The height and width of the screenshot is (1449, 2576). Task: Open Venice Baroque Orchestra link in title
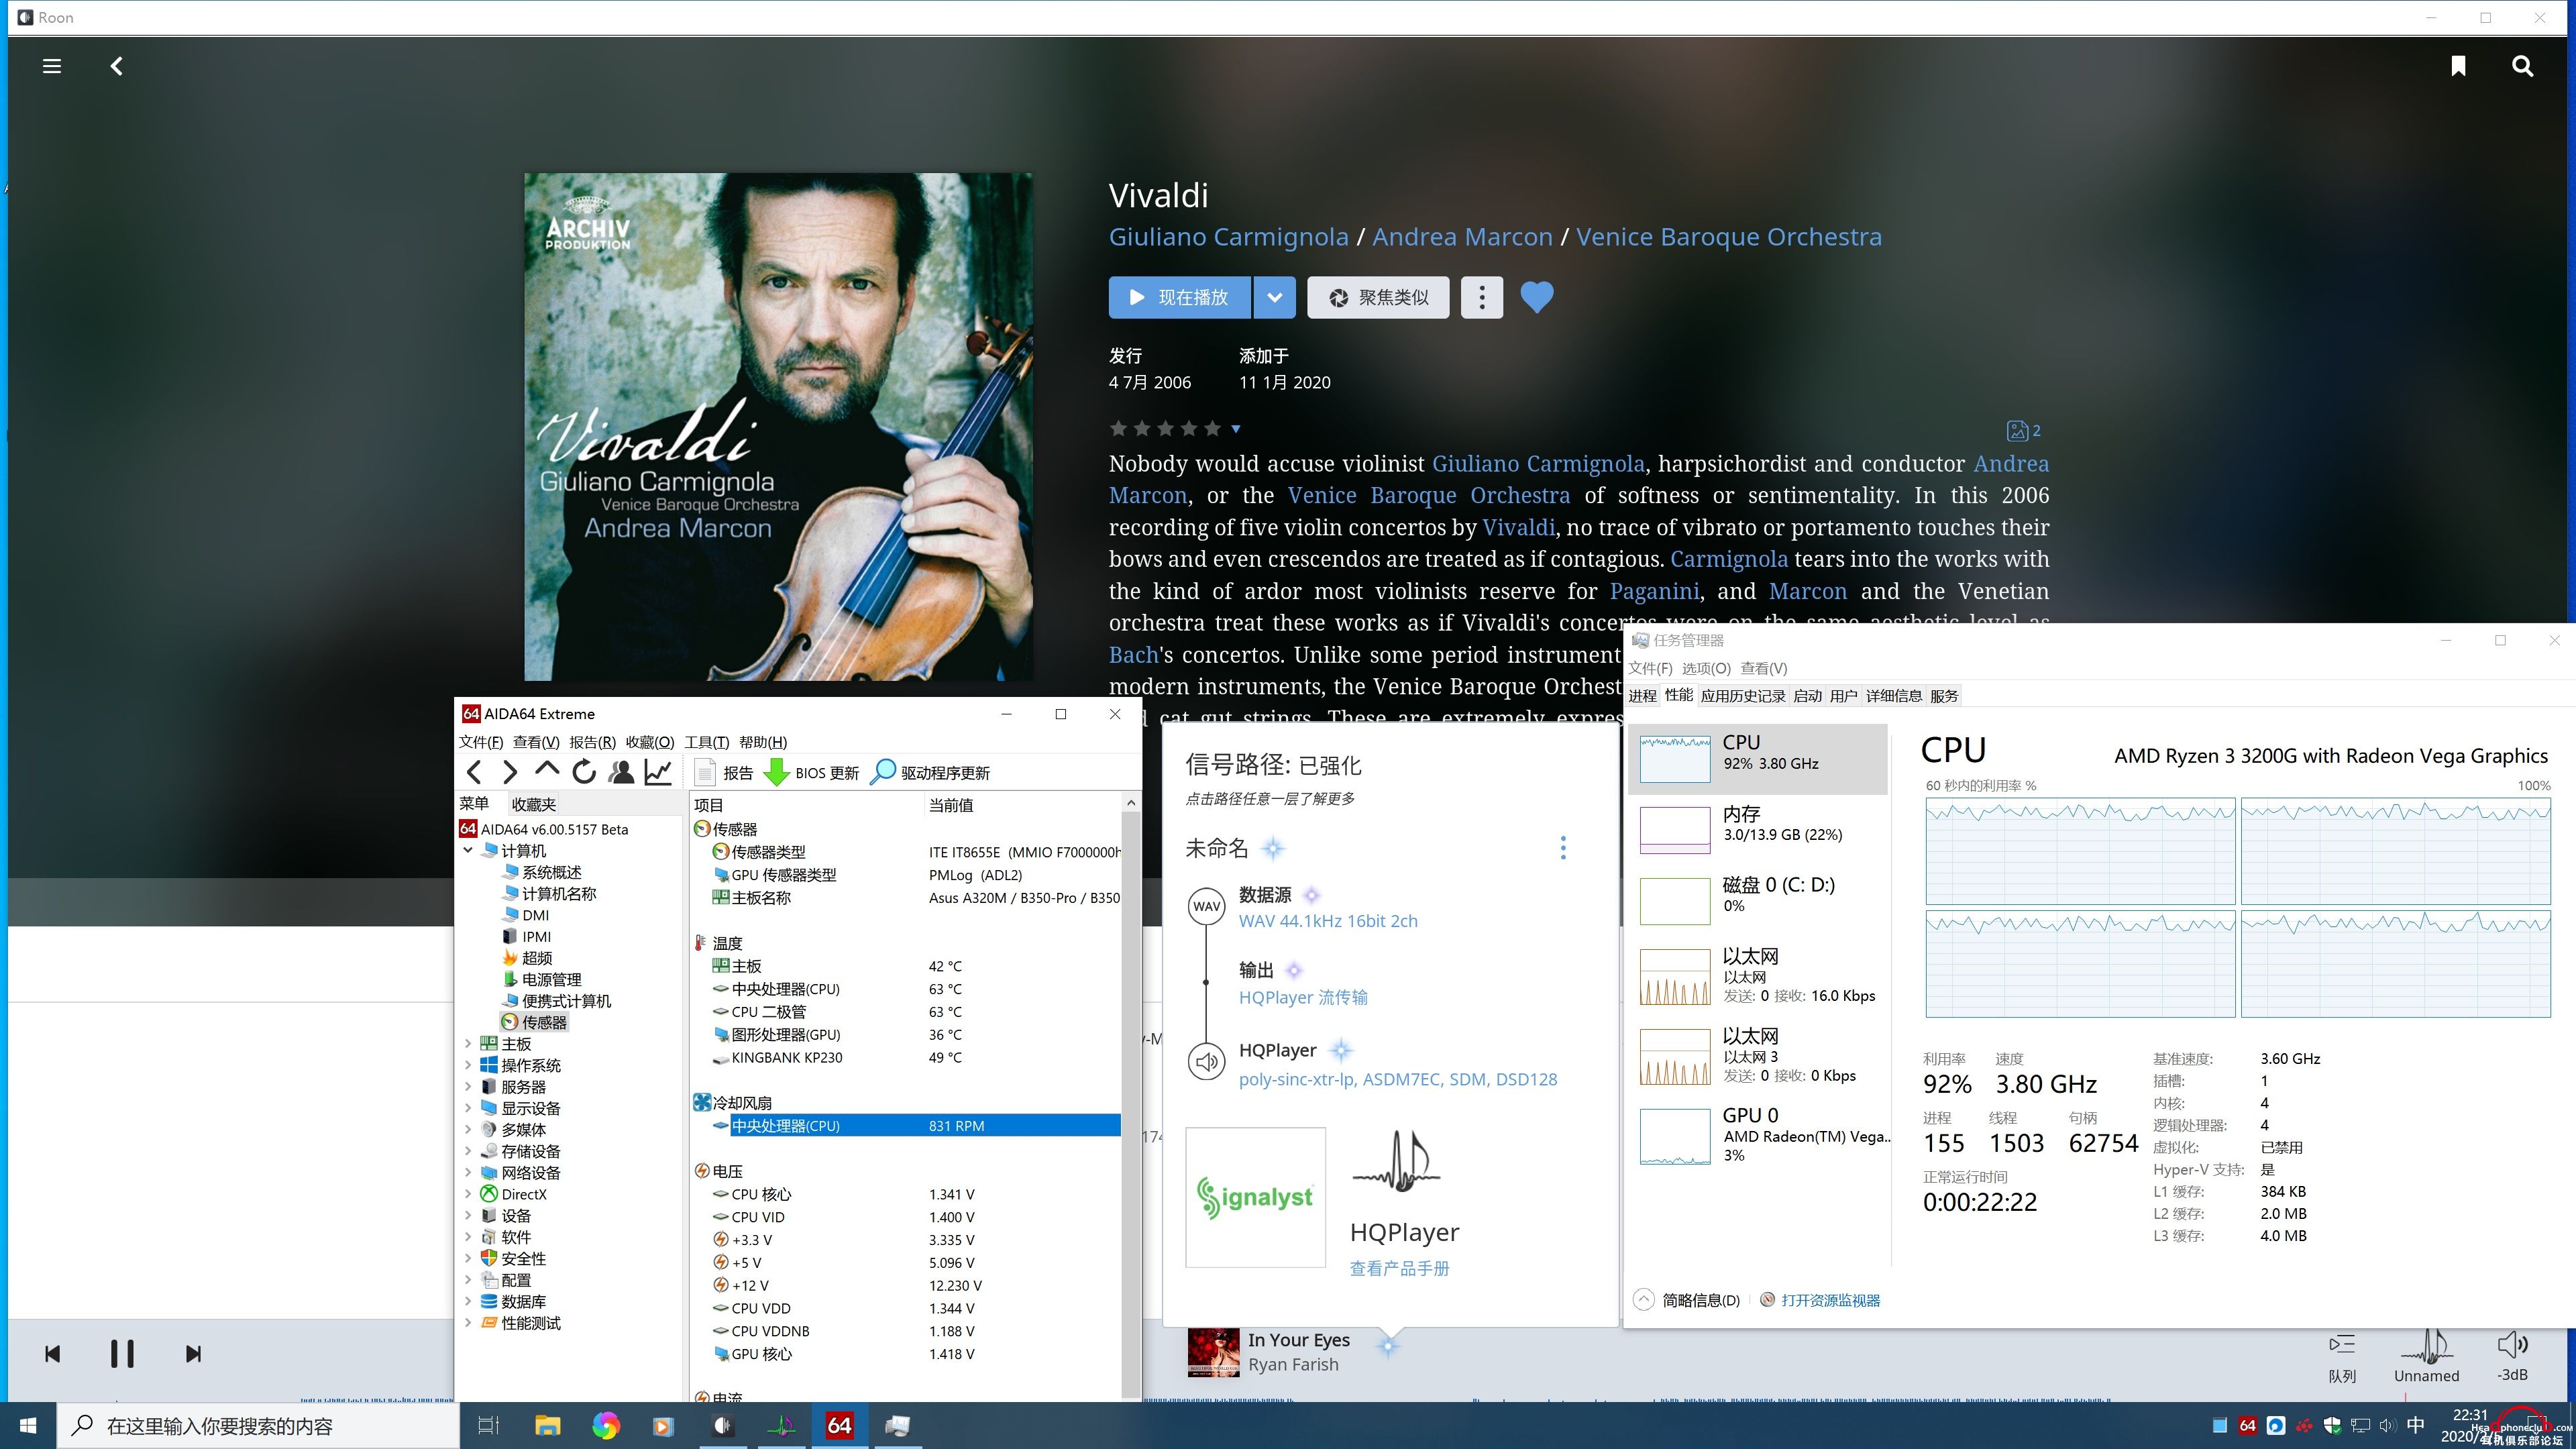coord(1729,237)
